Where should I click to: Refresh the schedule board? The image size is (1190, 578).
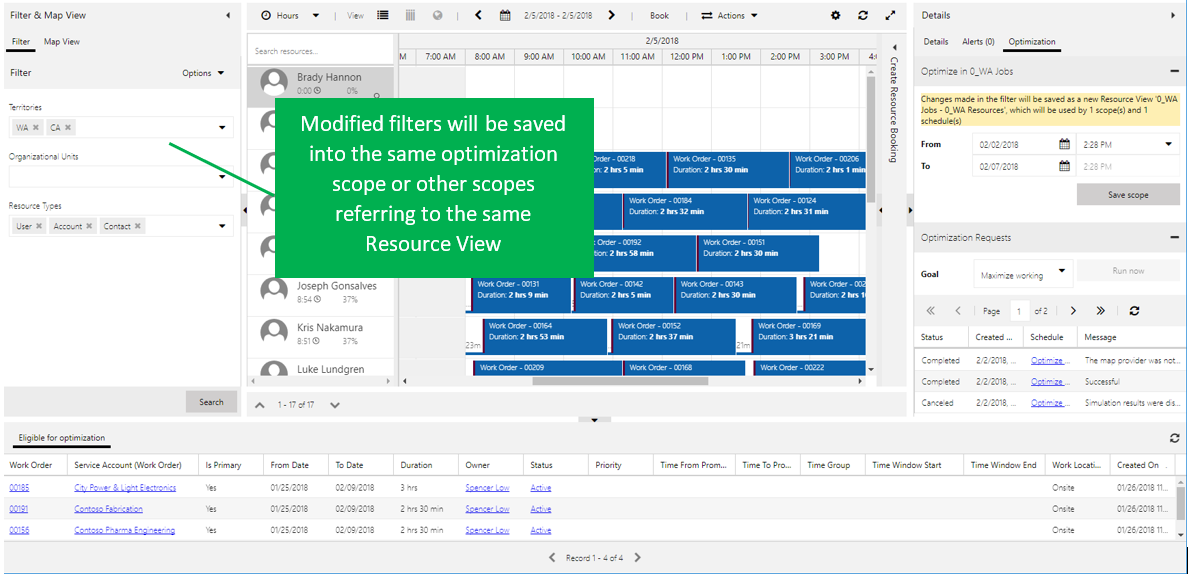[862, 15]
